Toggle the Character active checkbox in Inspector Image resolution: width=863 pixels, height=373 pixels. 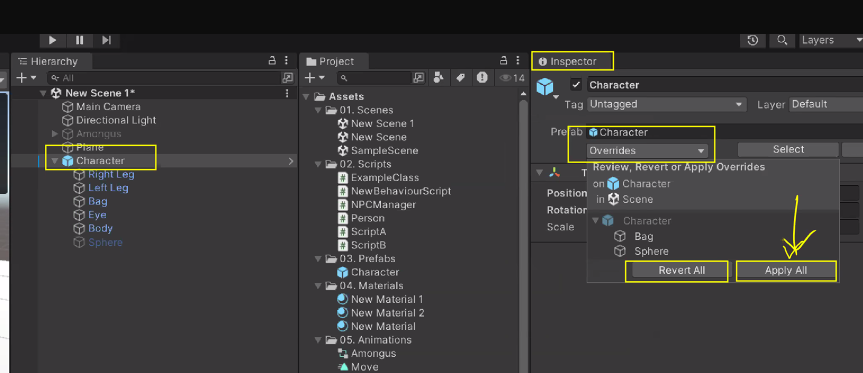click(576, 85)
